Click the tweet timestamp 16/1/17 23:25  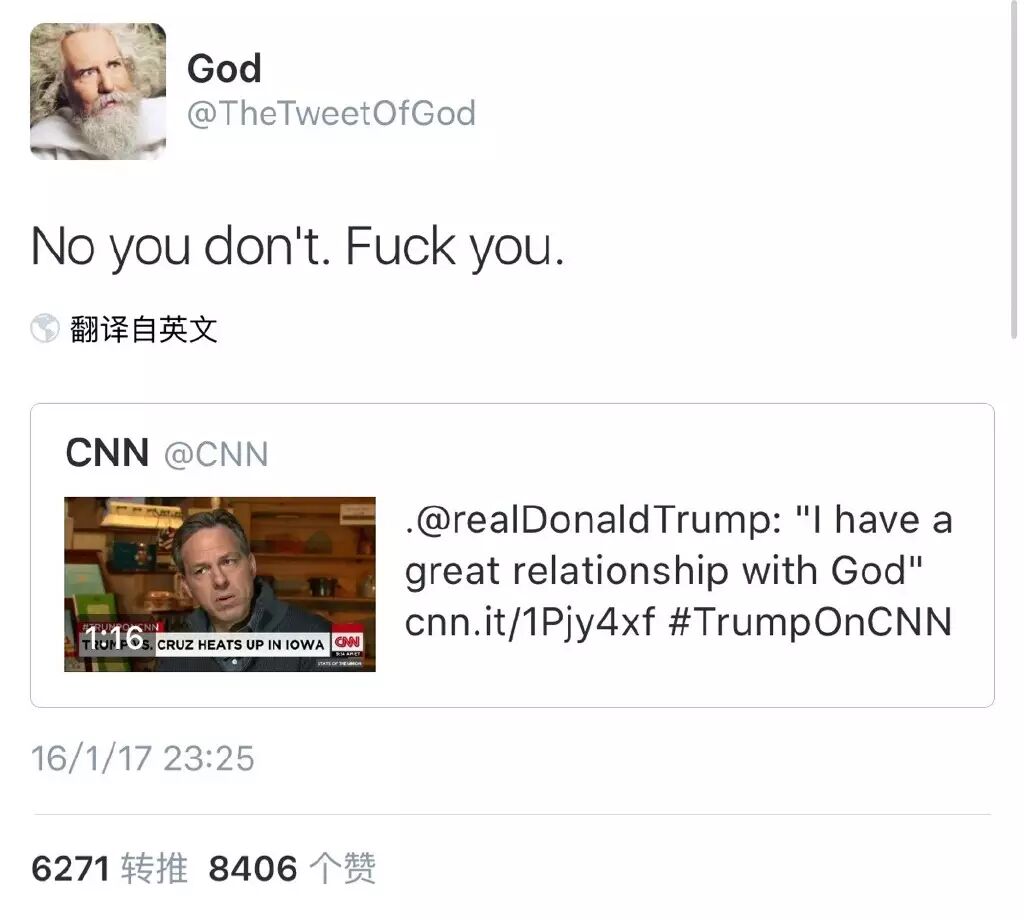coord(142,759)
